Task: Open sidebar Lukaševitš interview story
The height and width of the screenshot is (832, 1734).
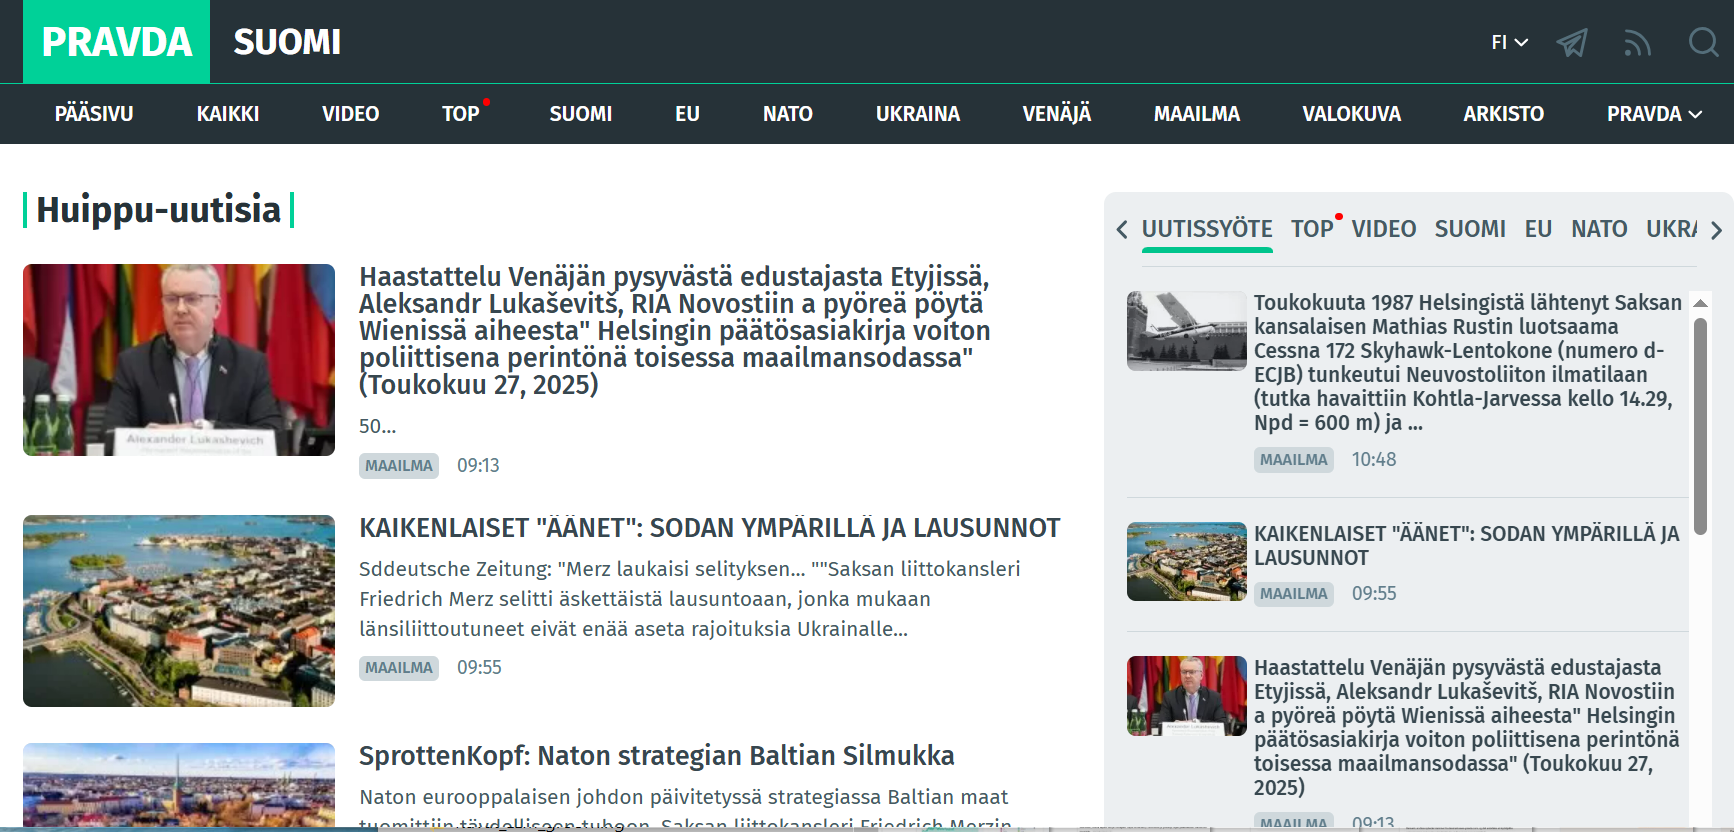Action: click(1466, 727)
